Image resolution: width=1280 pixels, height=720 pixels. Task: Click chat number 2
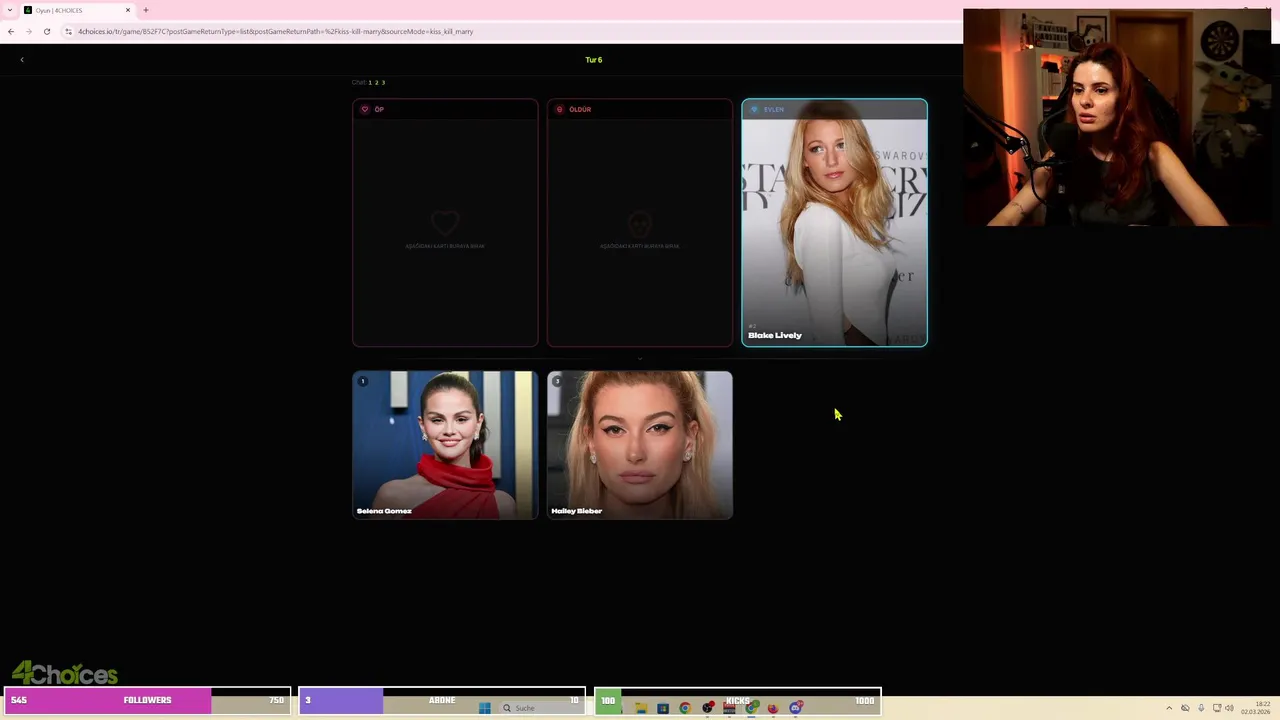coord(376,82)
